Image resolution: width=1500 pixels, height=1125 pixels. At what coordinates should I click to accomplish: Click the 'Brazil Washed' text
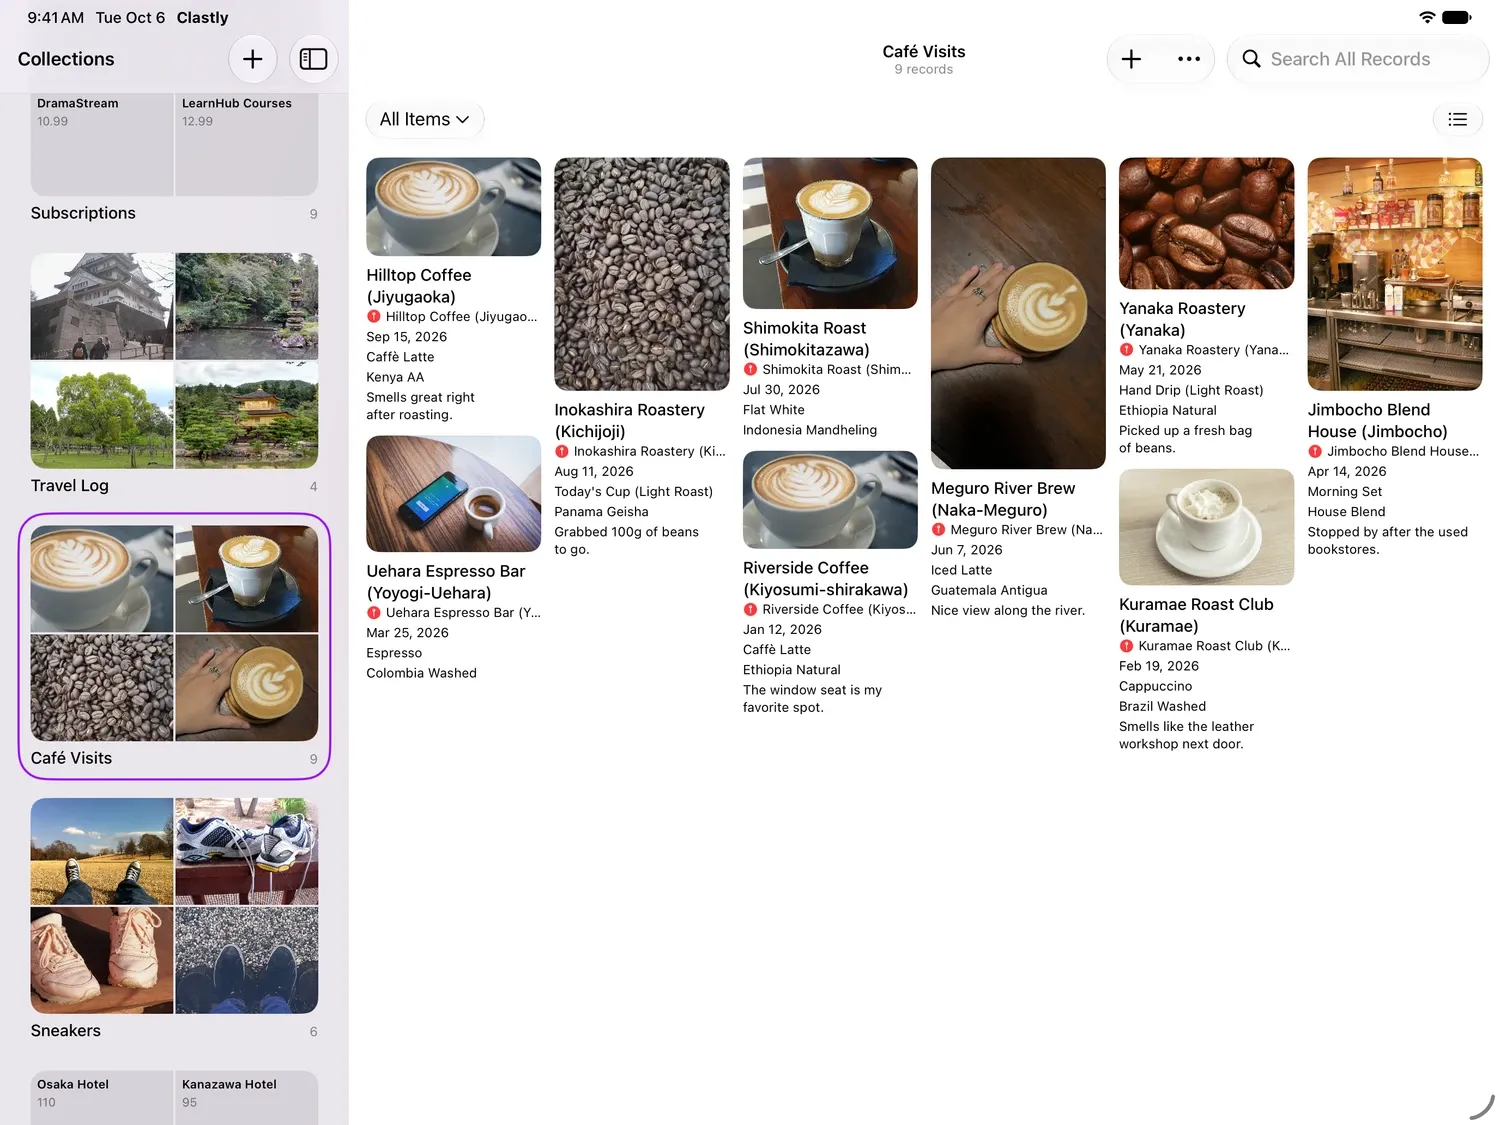1162,706
